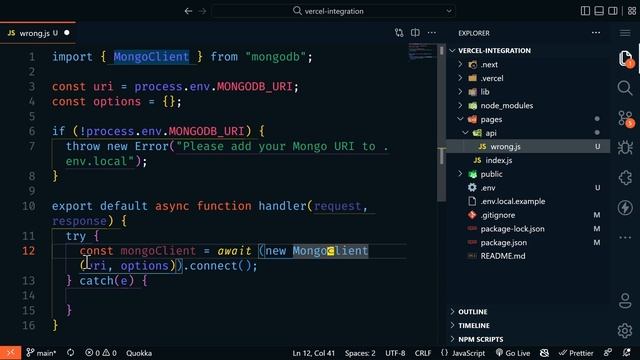Open notifications bell in status bar
The height and width of the screenshot is (360, 640).
pyautogui.click(x=627, y=353)
